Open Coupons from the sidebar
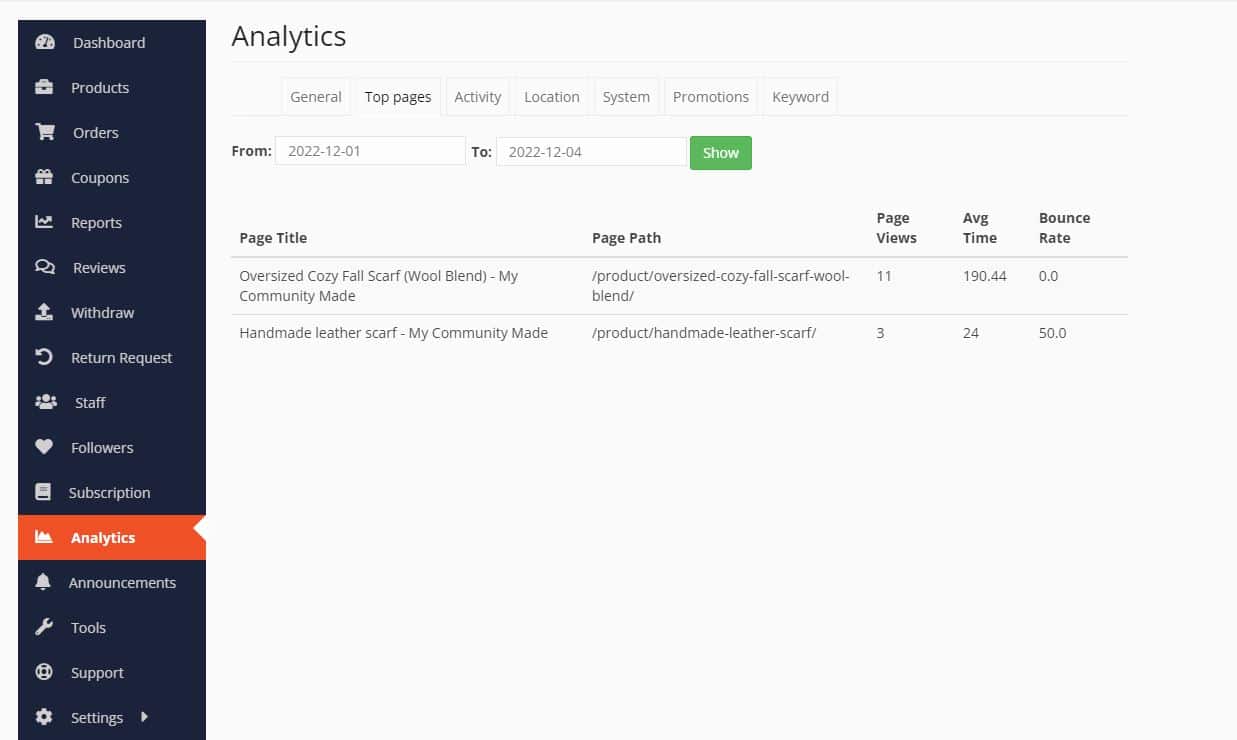The image size is (1237, 740). click(x=100, y=177)
